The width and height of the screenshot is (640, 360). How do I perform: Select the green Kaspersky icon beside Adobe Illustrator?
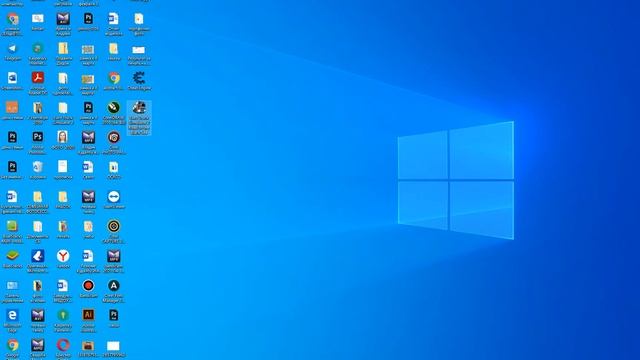pyautogui.click(x=63, y=315)
